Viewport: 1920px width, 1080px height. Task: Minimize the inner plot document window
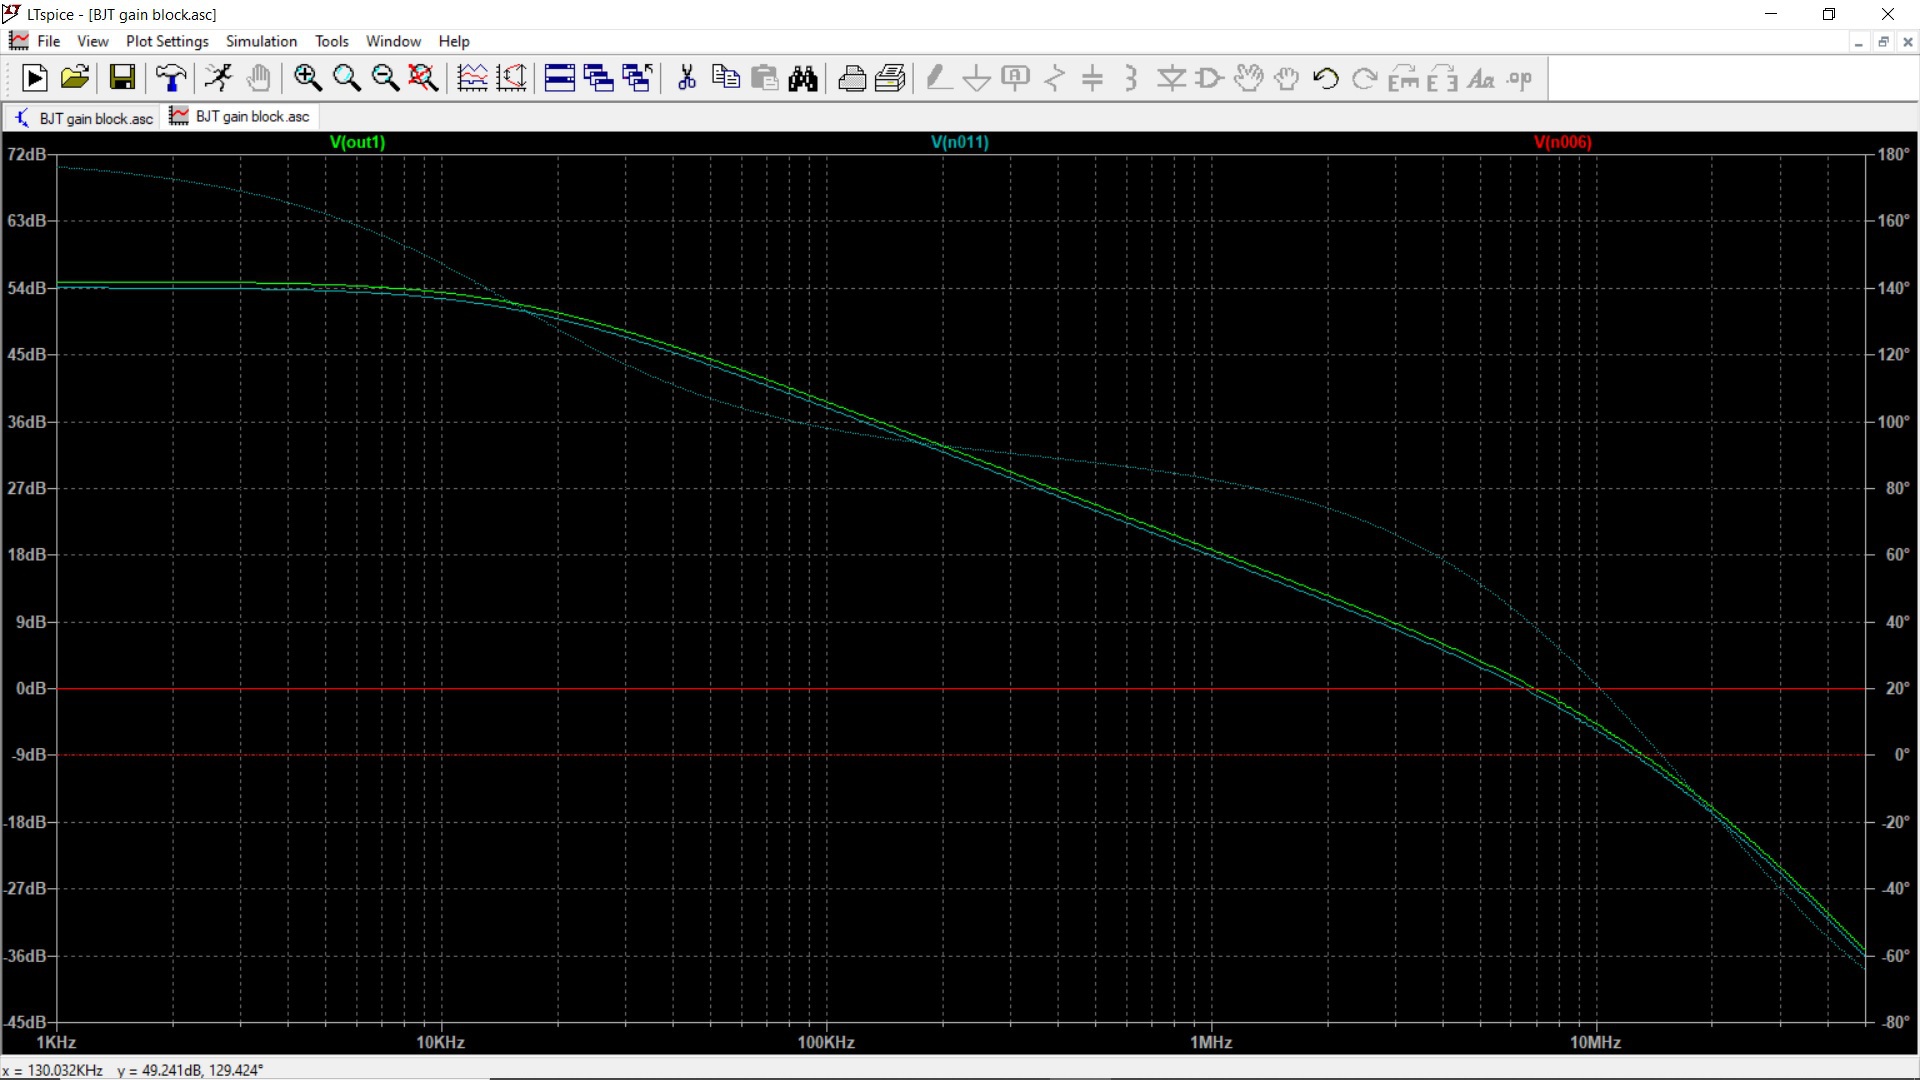(1859, 42)
